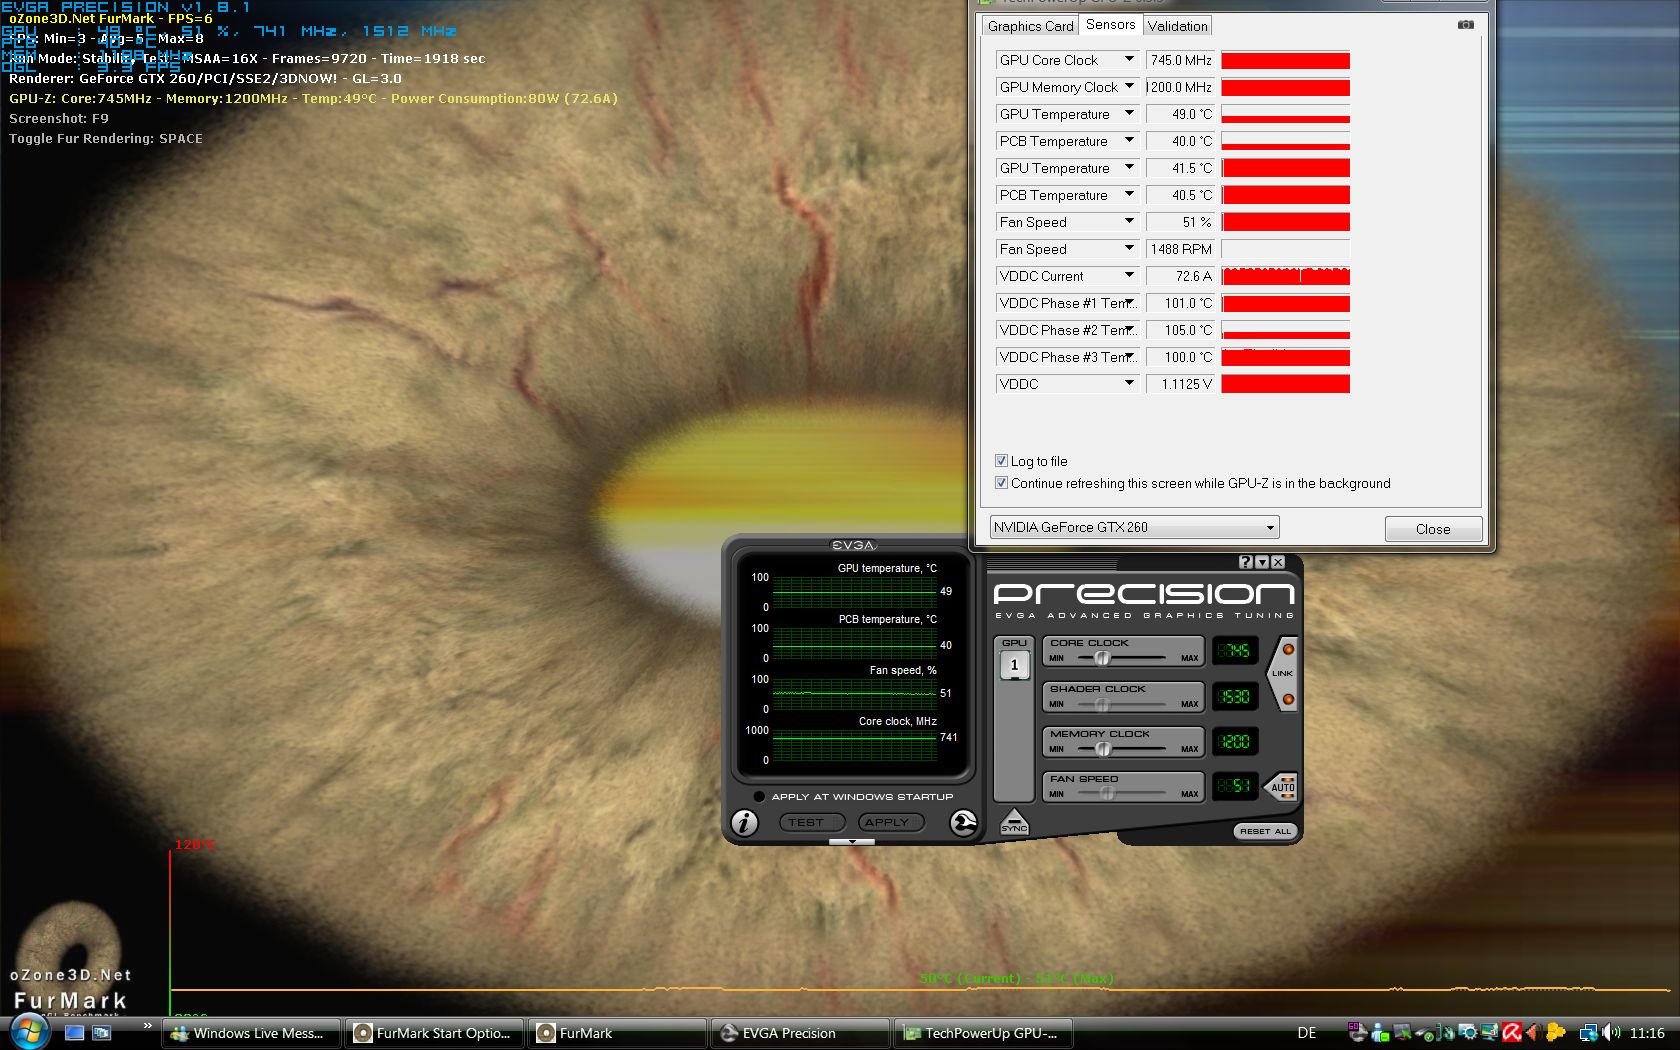
Task: Toggle the LINK clocks button
Action: [1283, 674]
